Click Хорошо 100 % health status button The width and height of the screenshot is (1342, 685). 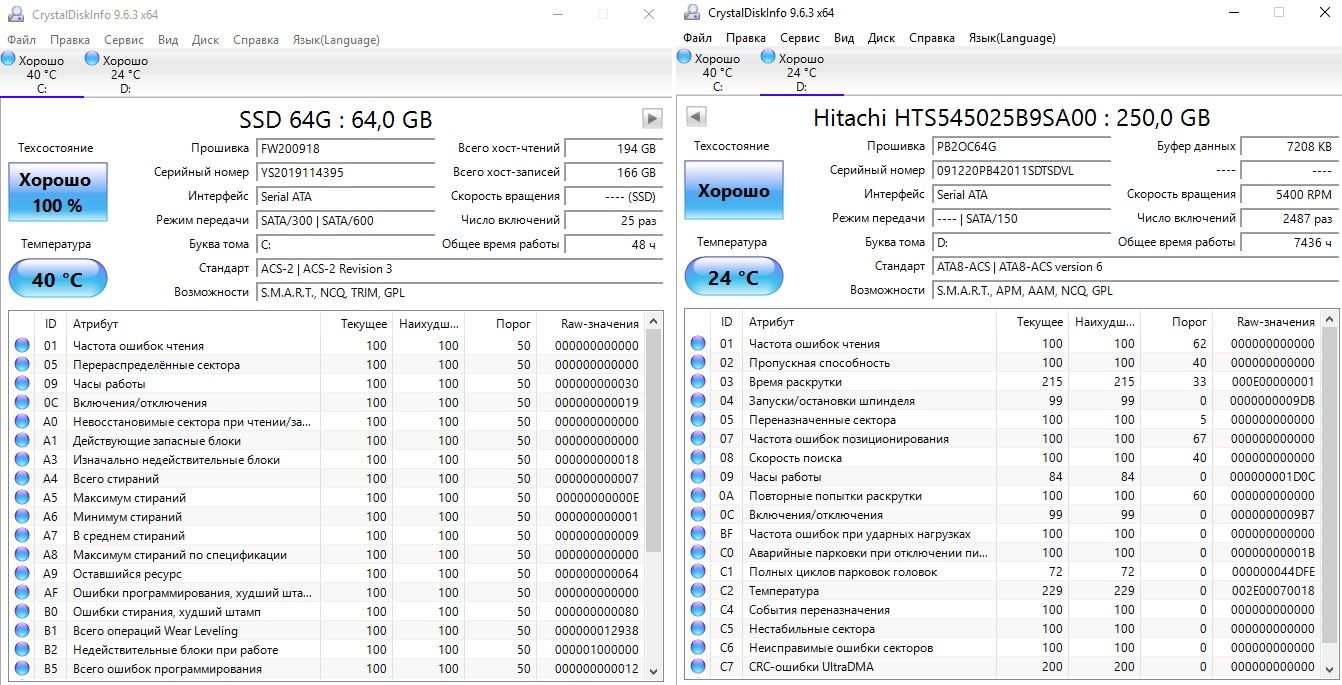click(x=57, y=192)
